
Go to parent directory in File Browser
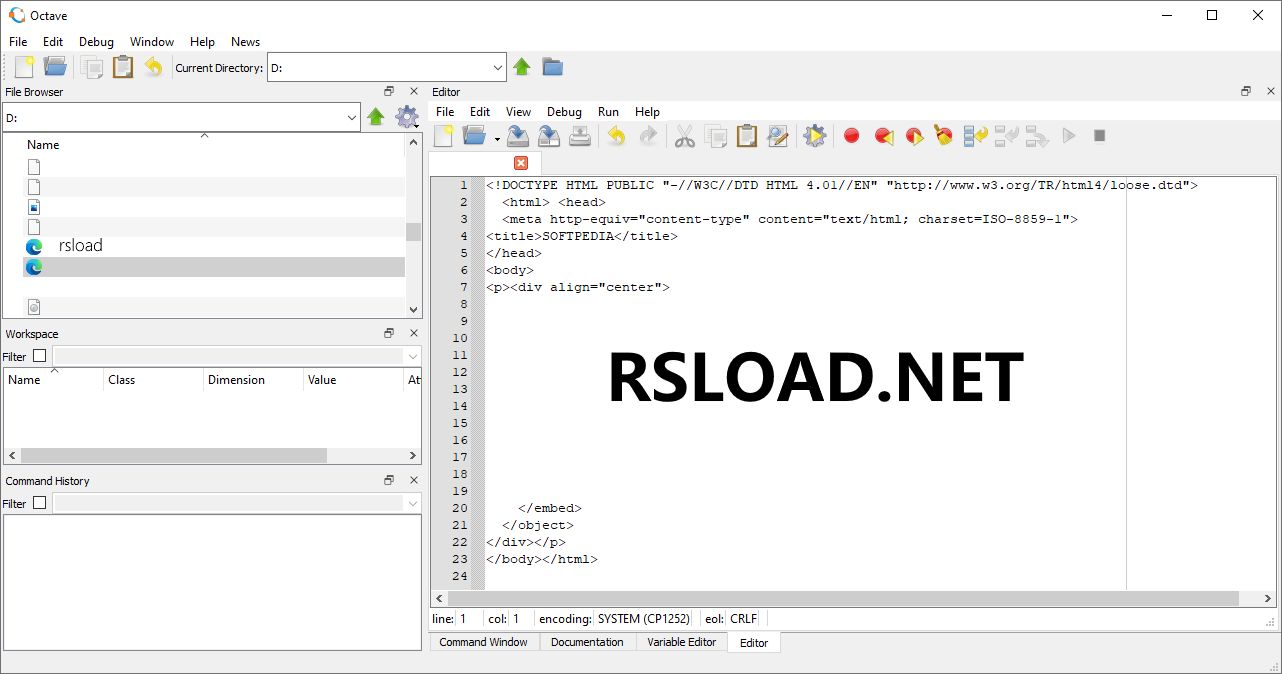click(376, 117)
